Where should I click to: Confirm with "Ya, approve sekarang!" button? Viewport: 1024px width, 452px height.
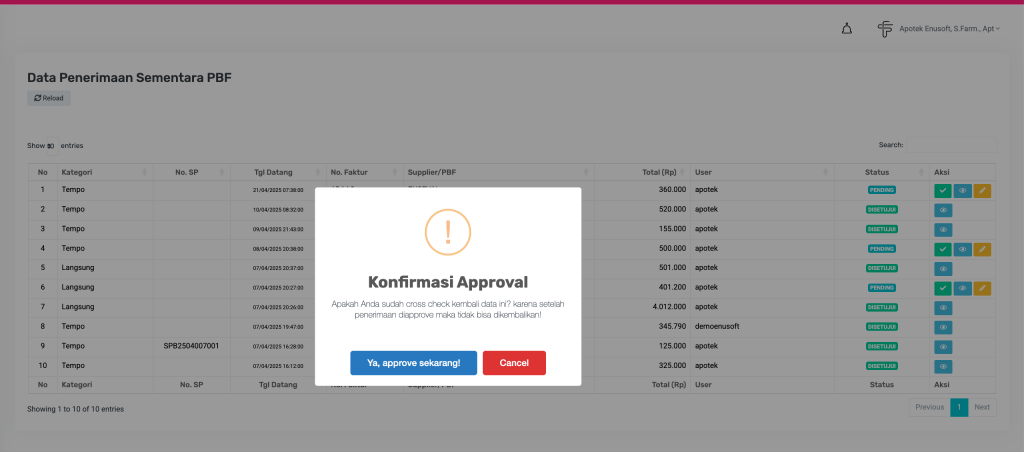[413, 363]
